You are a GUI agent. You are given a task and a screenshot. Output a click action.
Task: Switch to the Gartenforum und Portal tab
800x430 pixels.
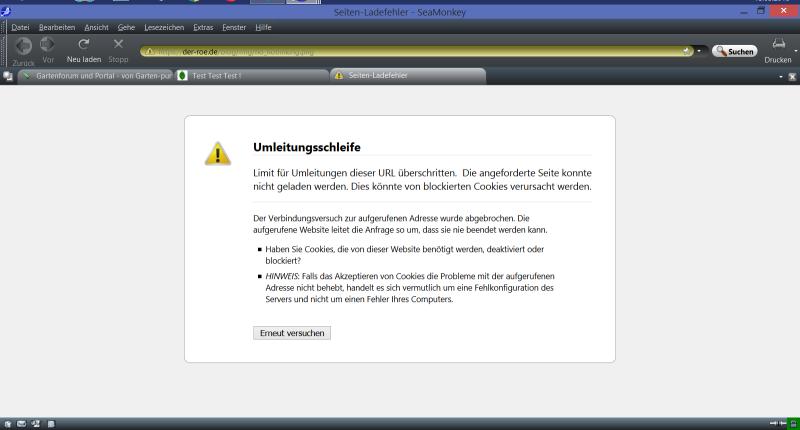(96, 76)
